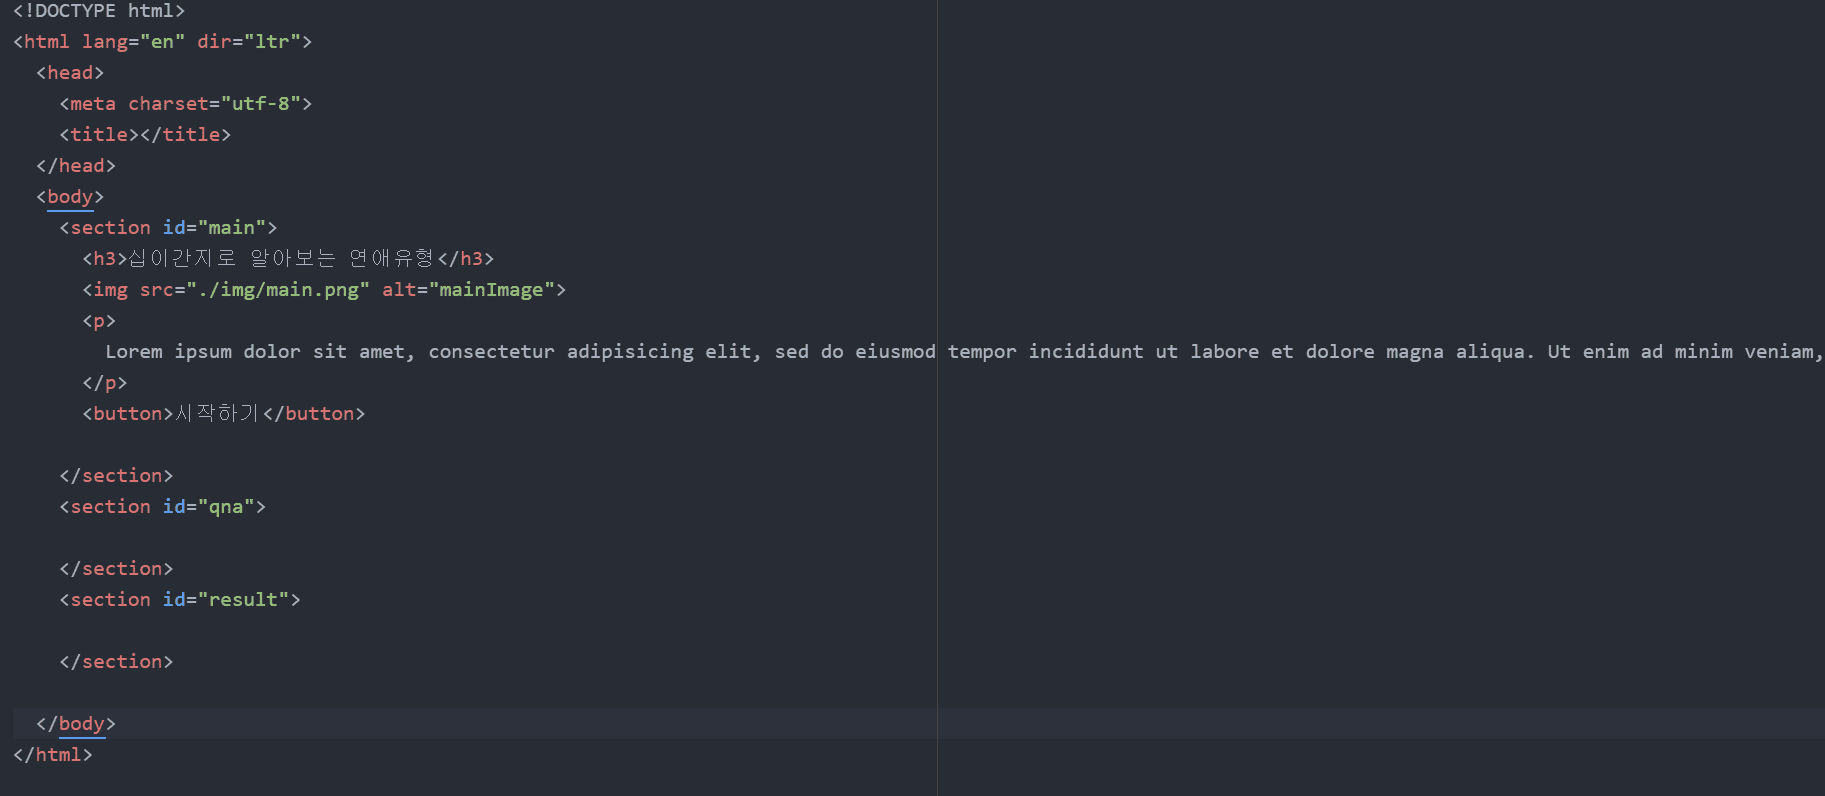Screen dimensions: 1825x796
Task: Click the opening head tag
Action: [x=70, y=73]
